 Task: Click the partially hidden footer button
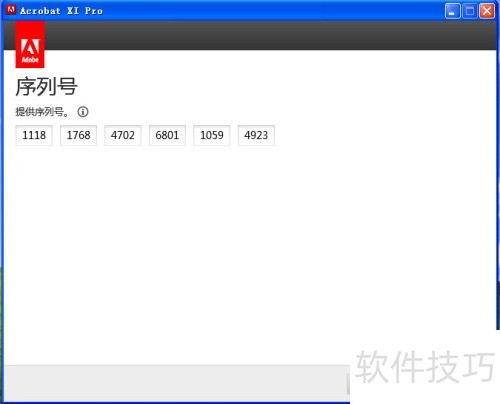(x=348, y=384)
